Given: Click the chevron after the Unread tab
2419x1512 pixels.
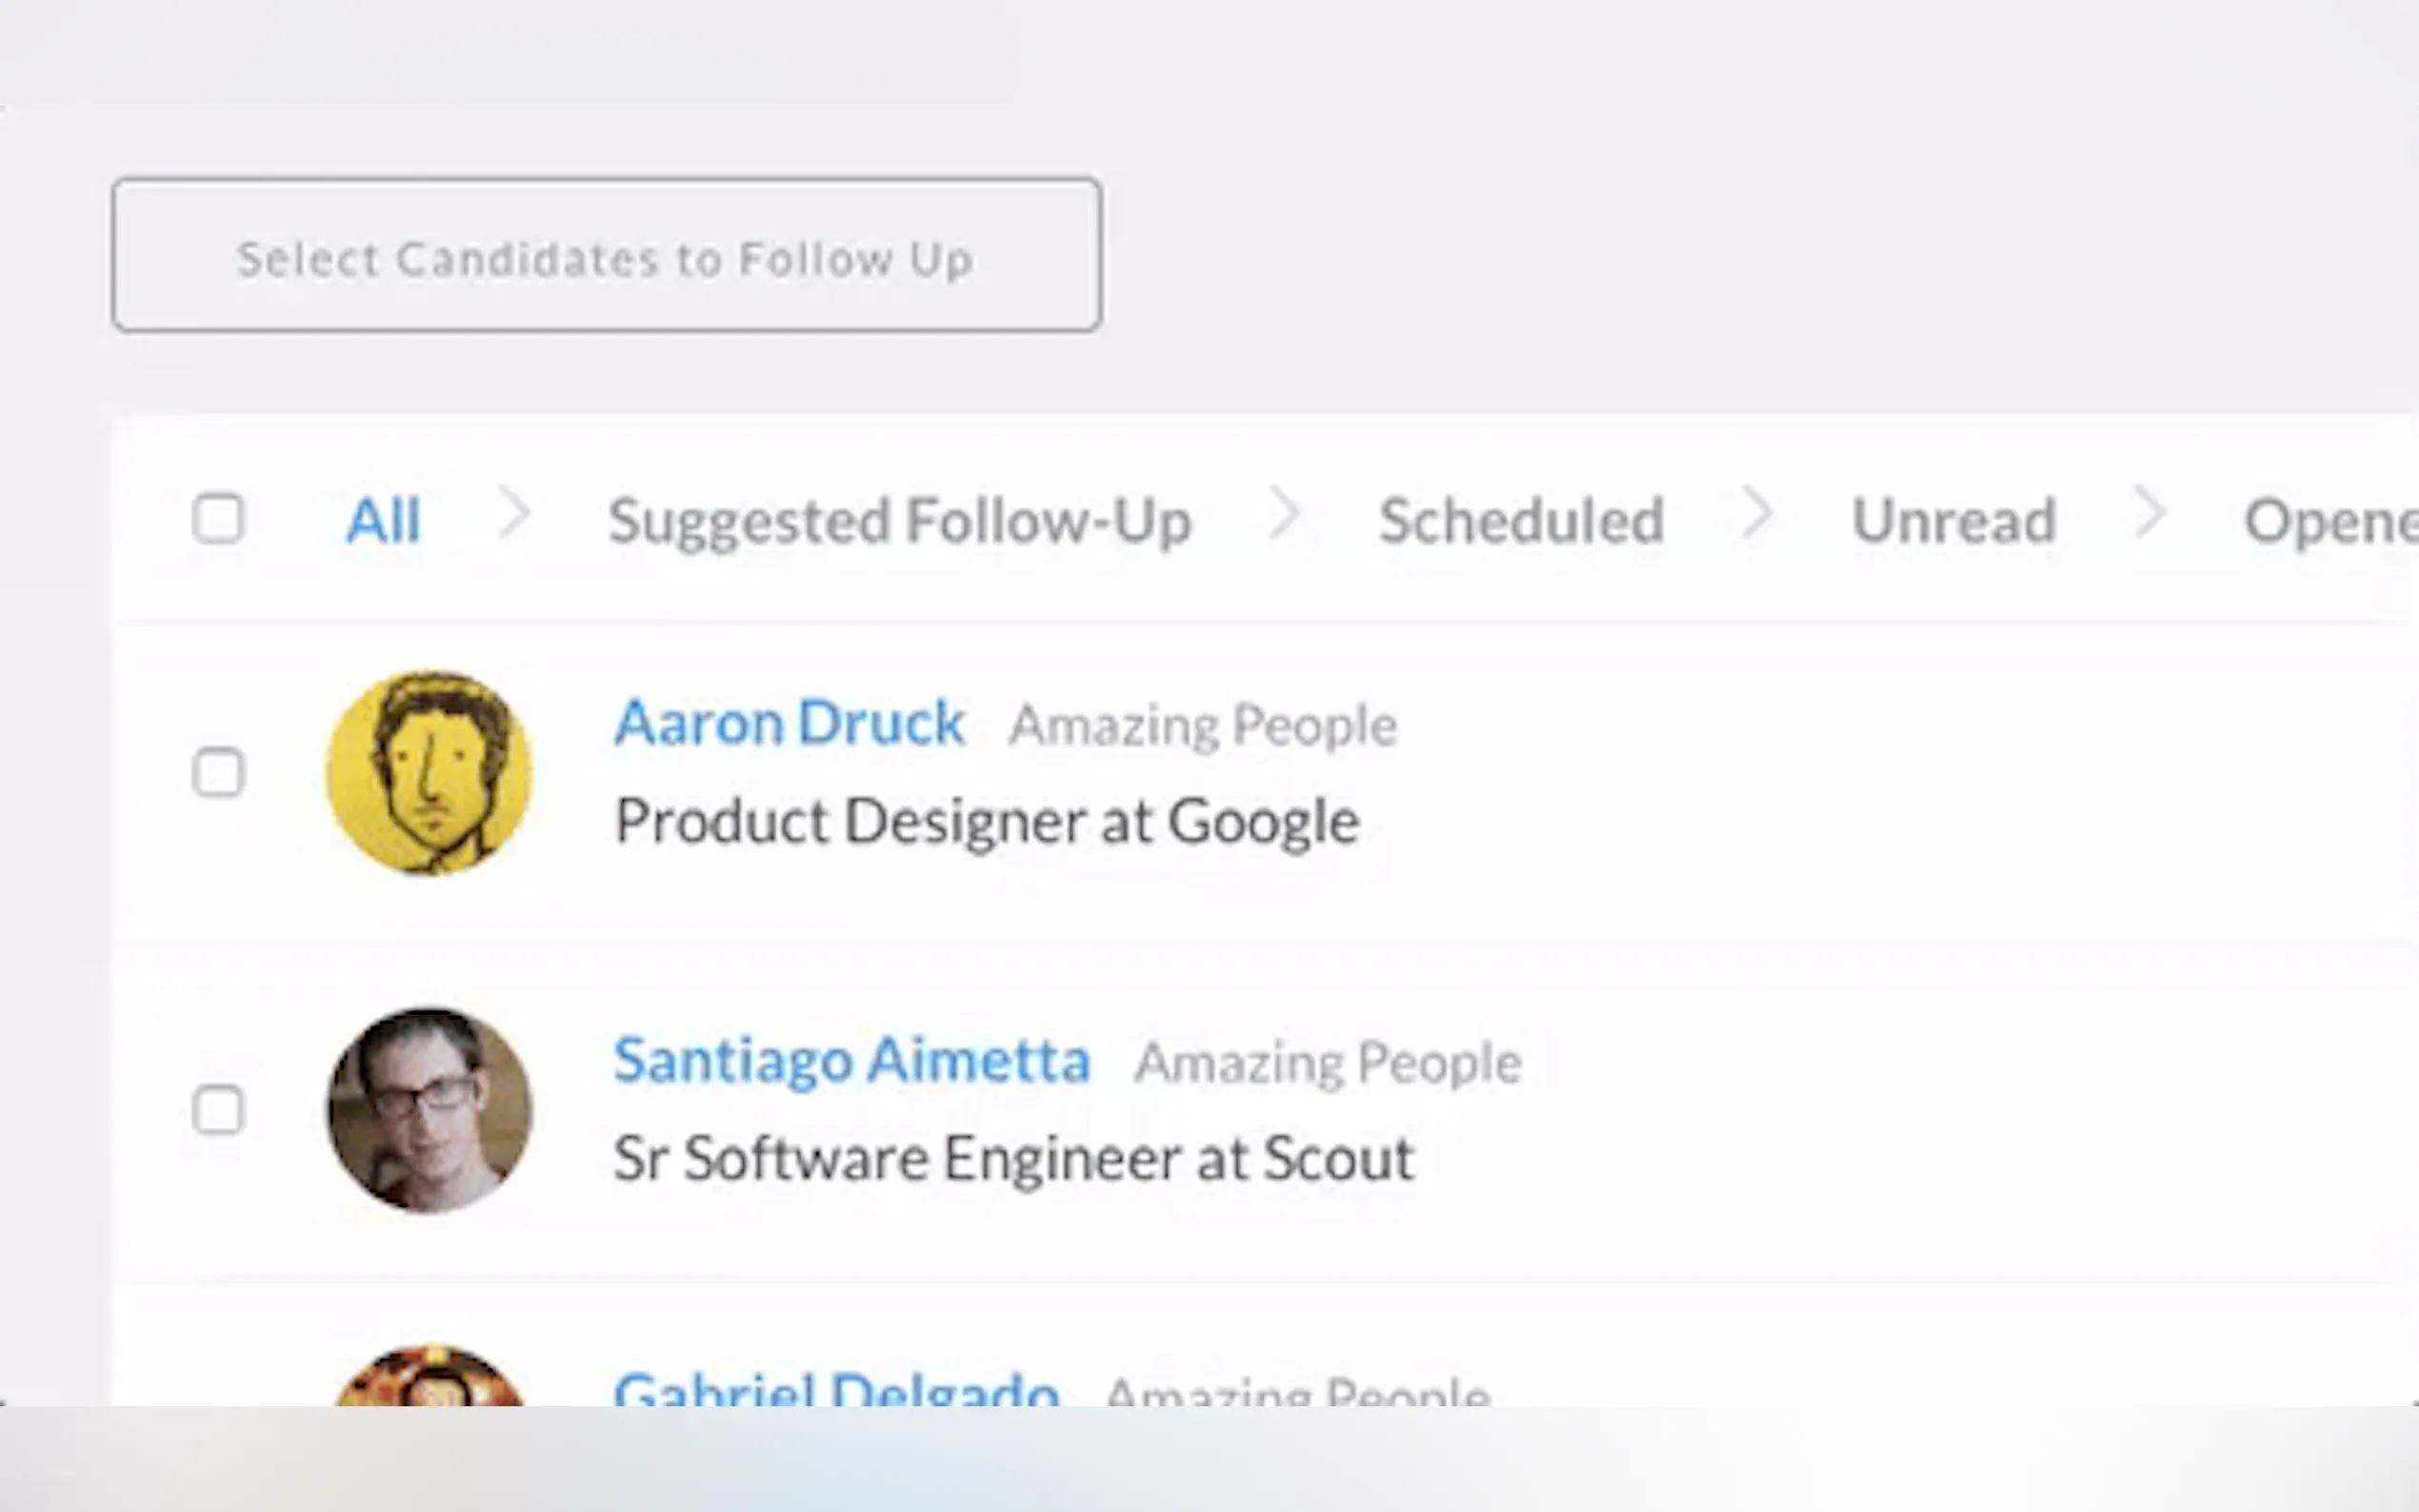Looking at the screenshot, I should [2149, 515].
